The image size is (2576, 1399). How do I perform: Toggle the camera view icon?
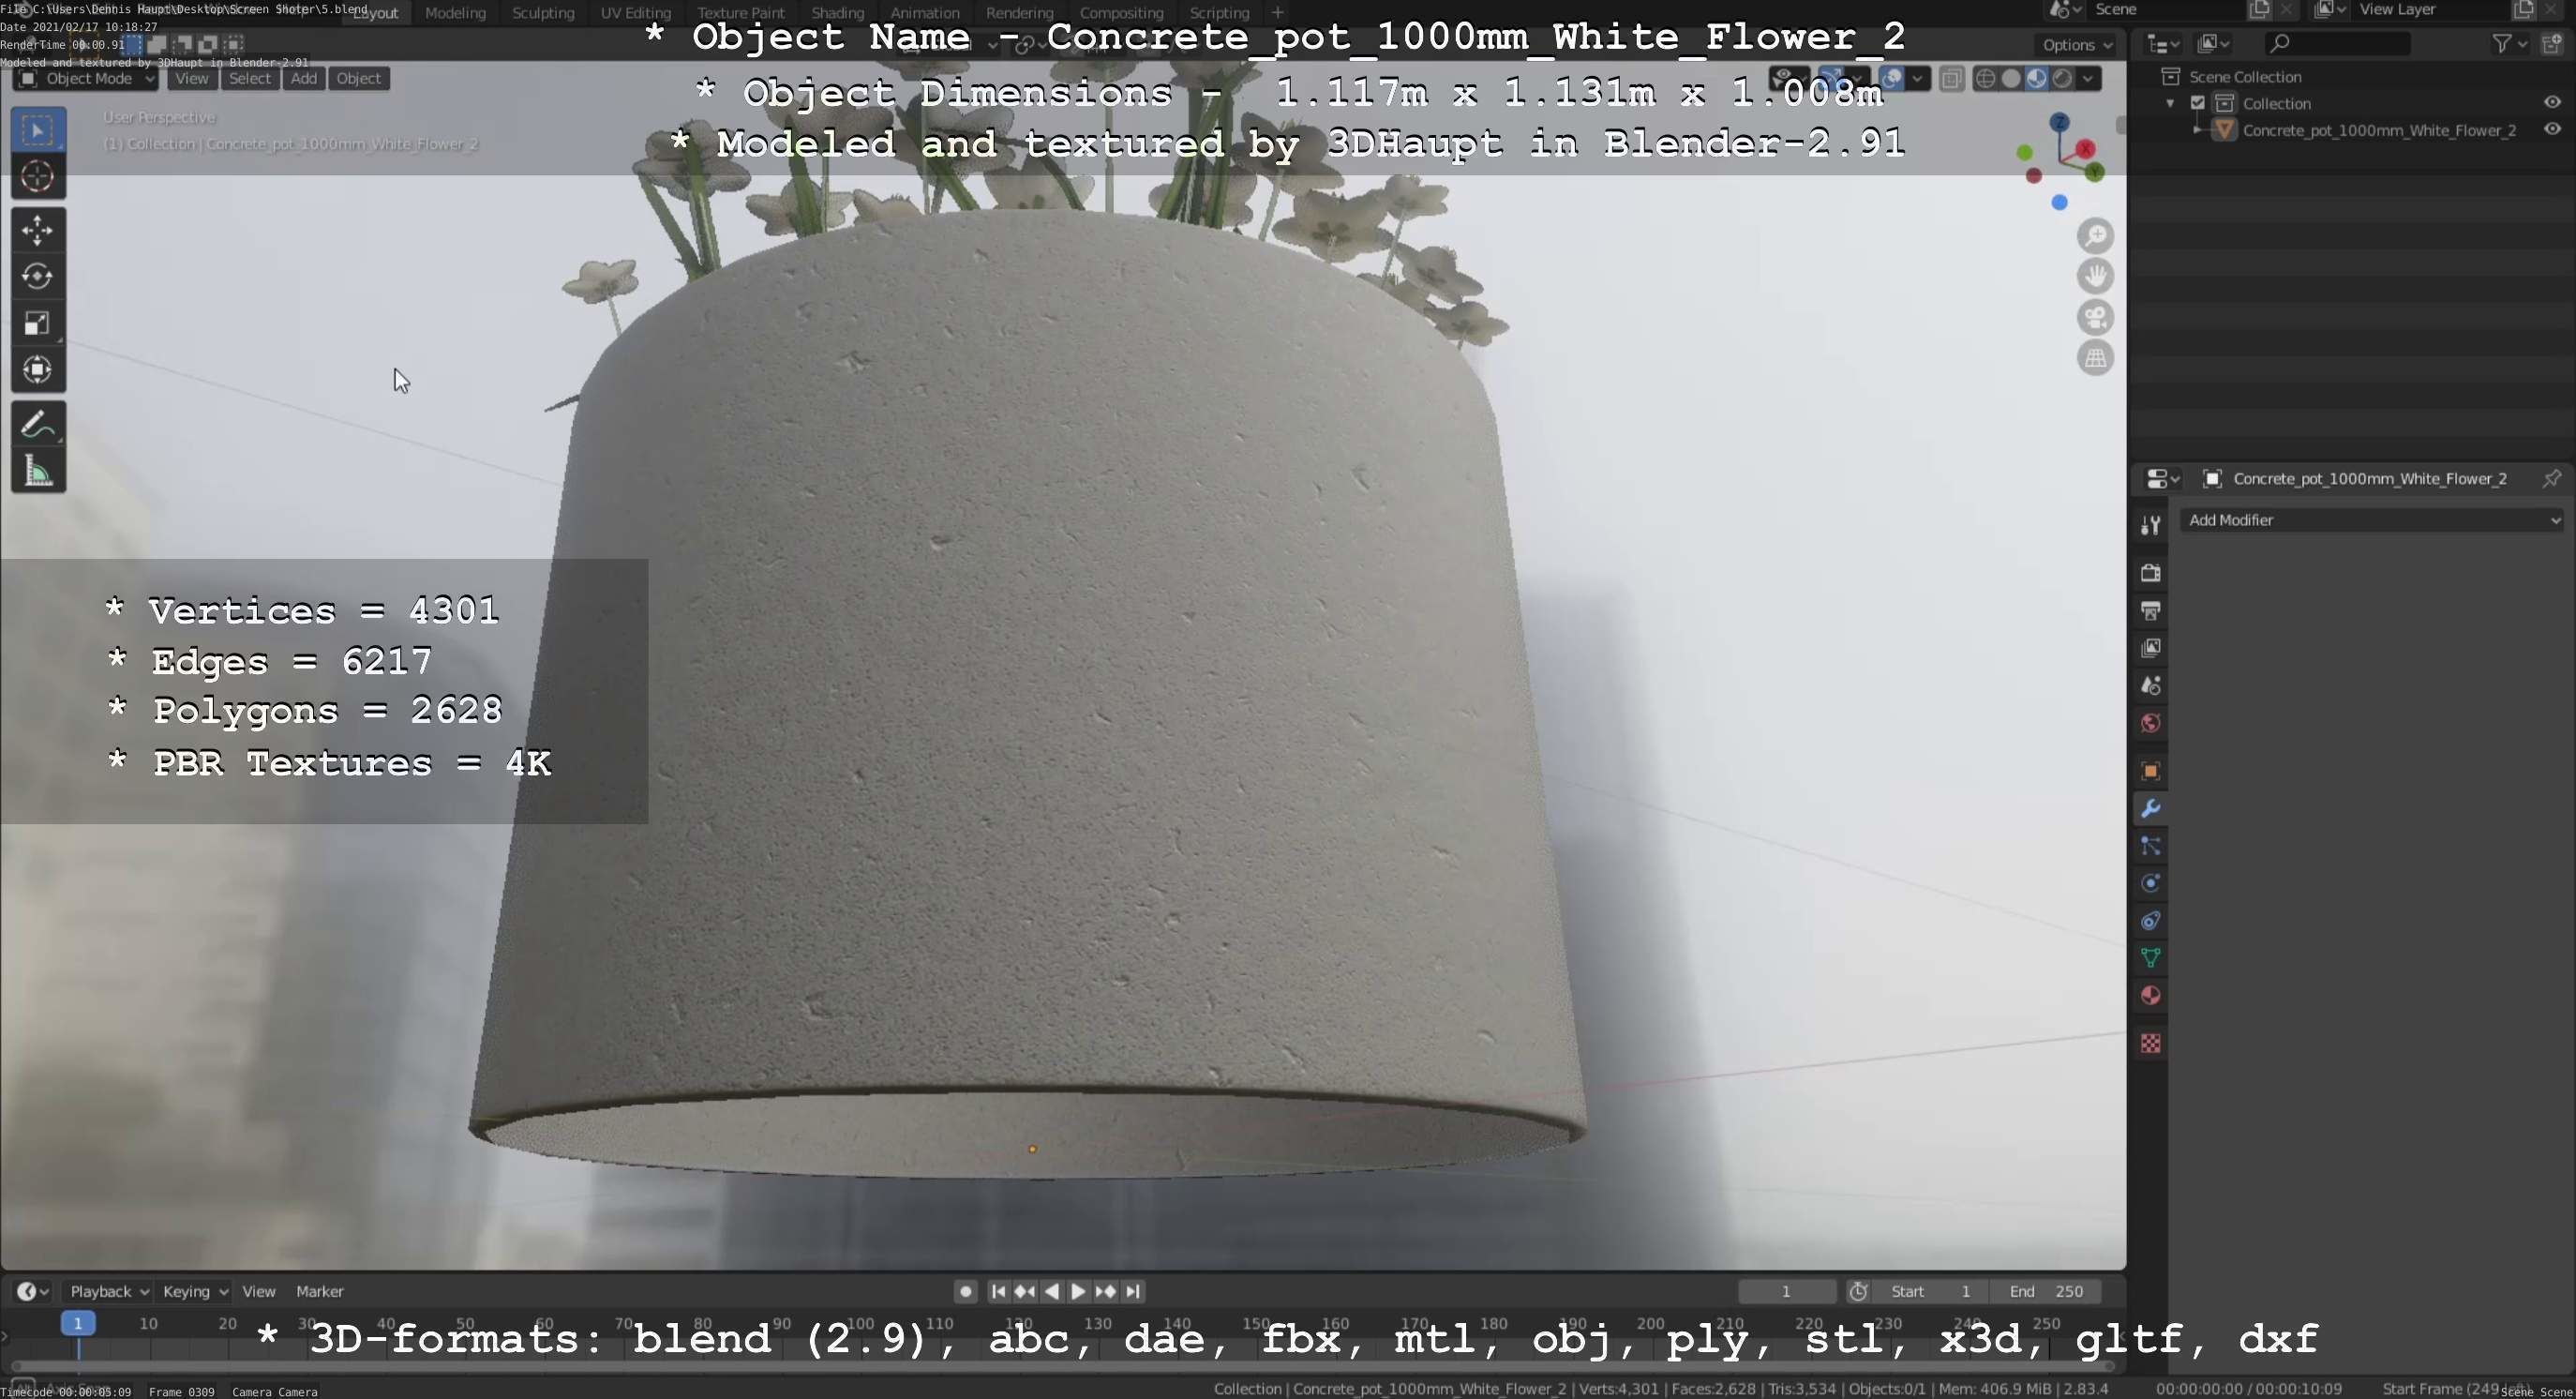pos(2095,317)
